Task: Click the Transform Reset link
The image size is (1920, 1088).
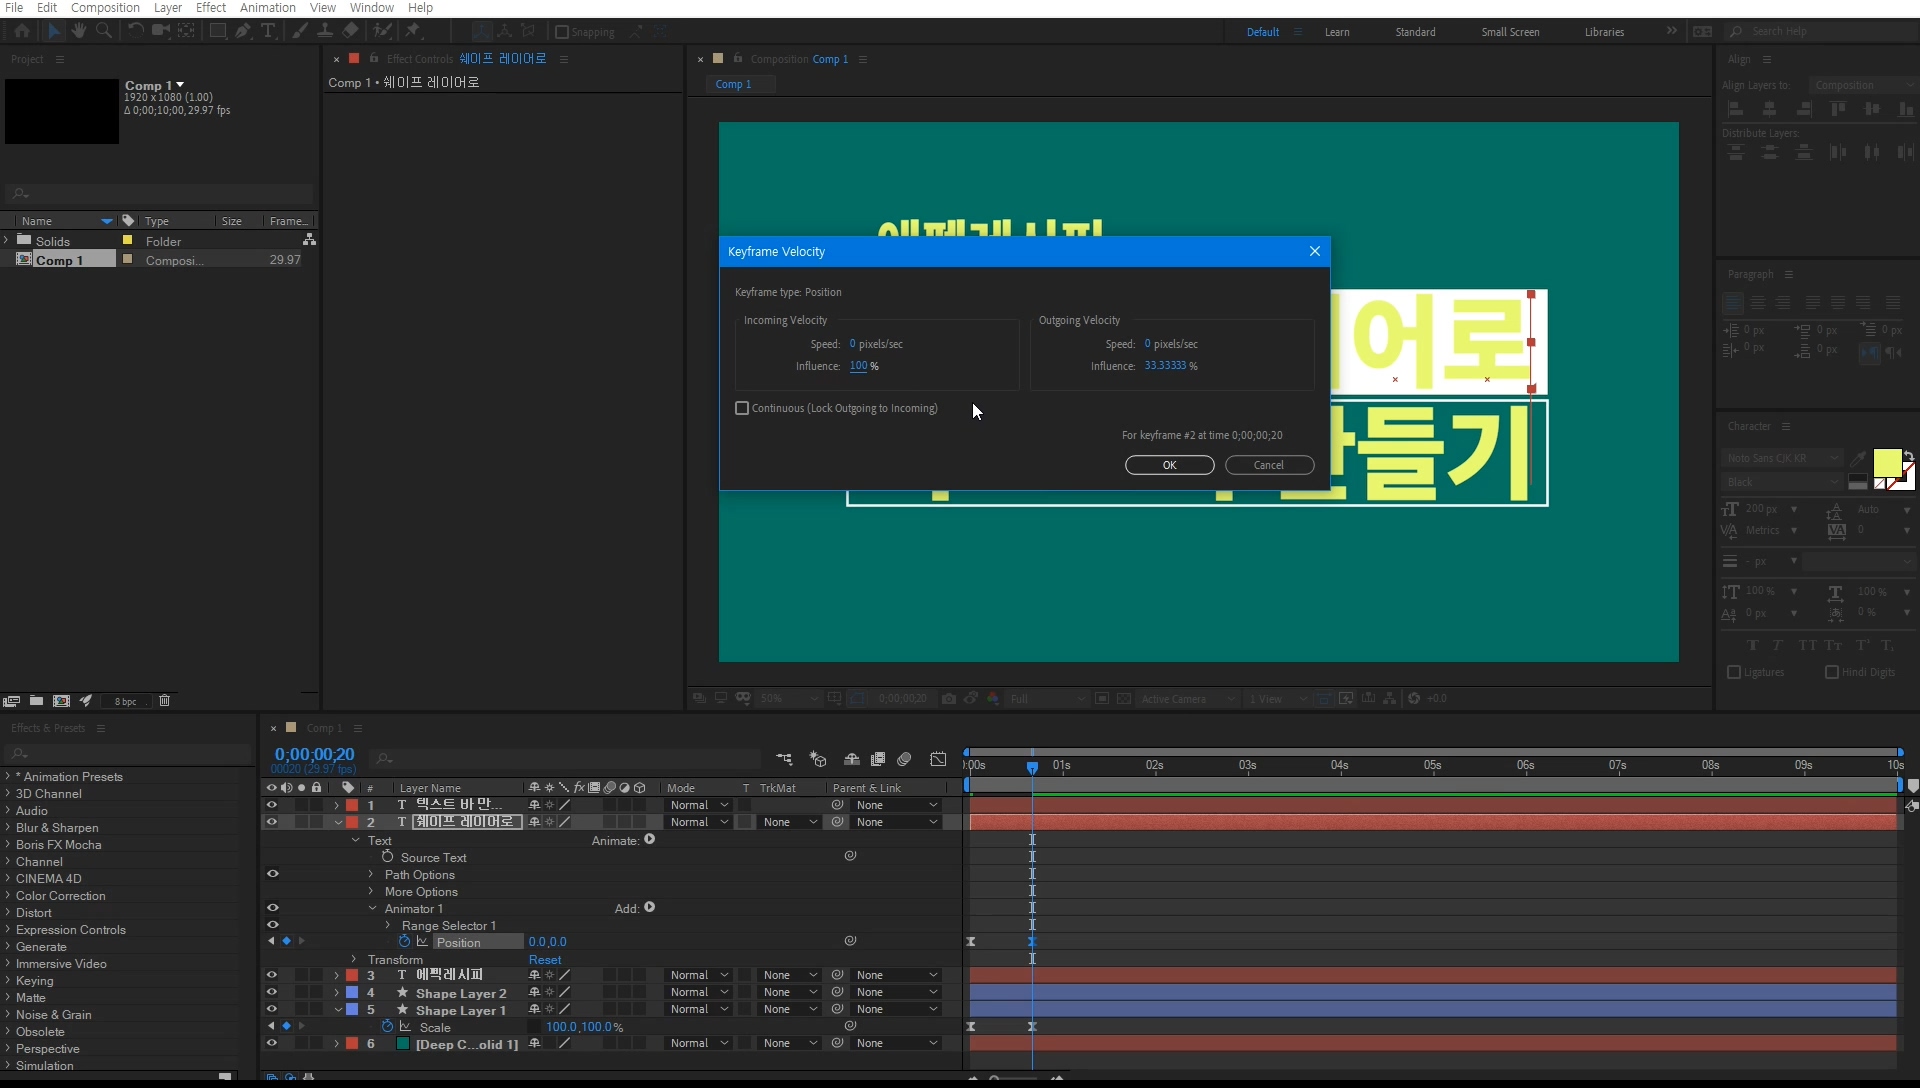Action: [x=545, y=960]
